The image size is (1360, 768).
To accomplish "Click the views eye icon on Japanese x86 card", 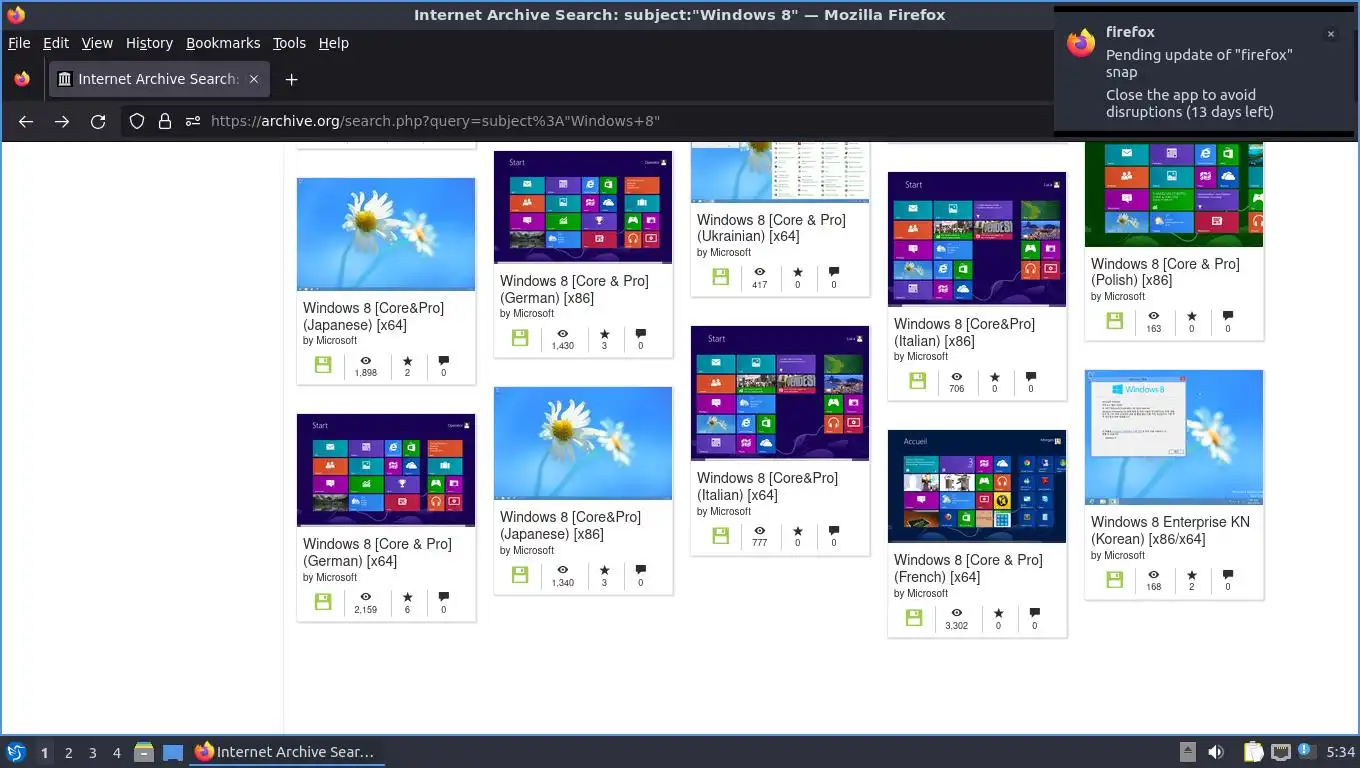I will click(x=563, y=570).
